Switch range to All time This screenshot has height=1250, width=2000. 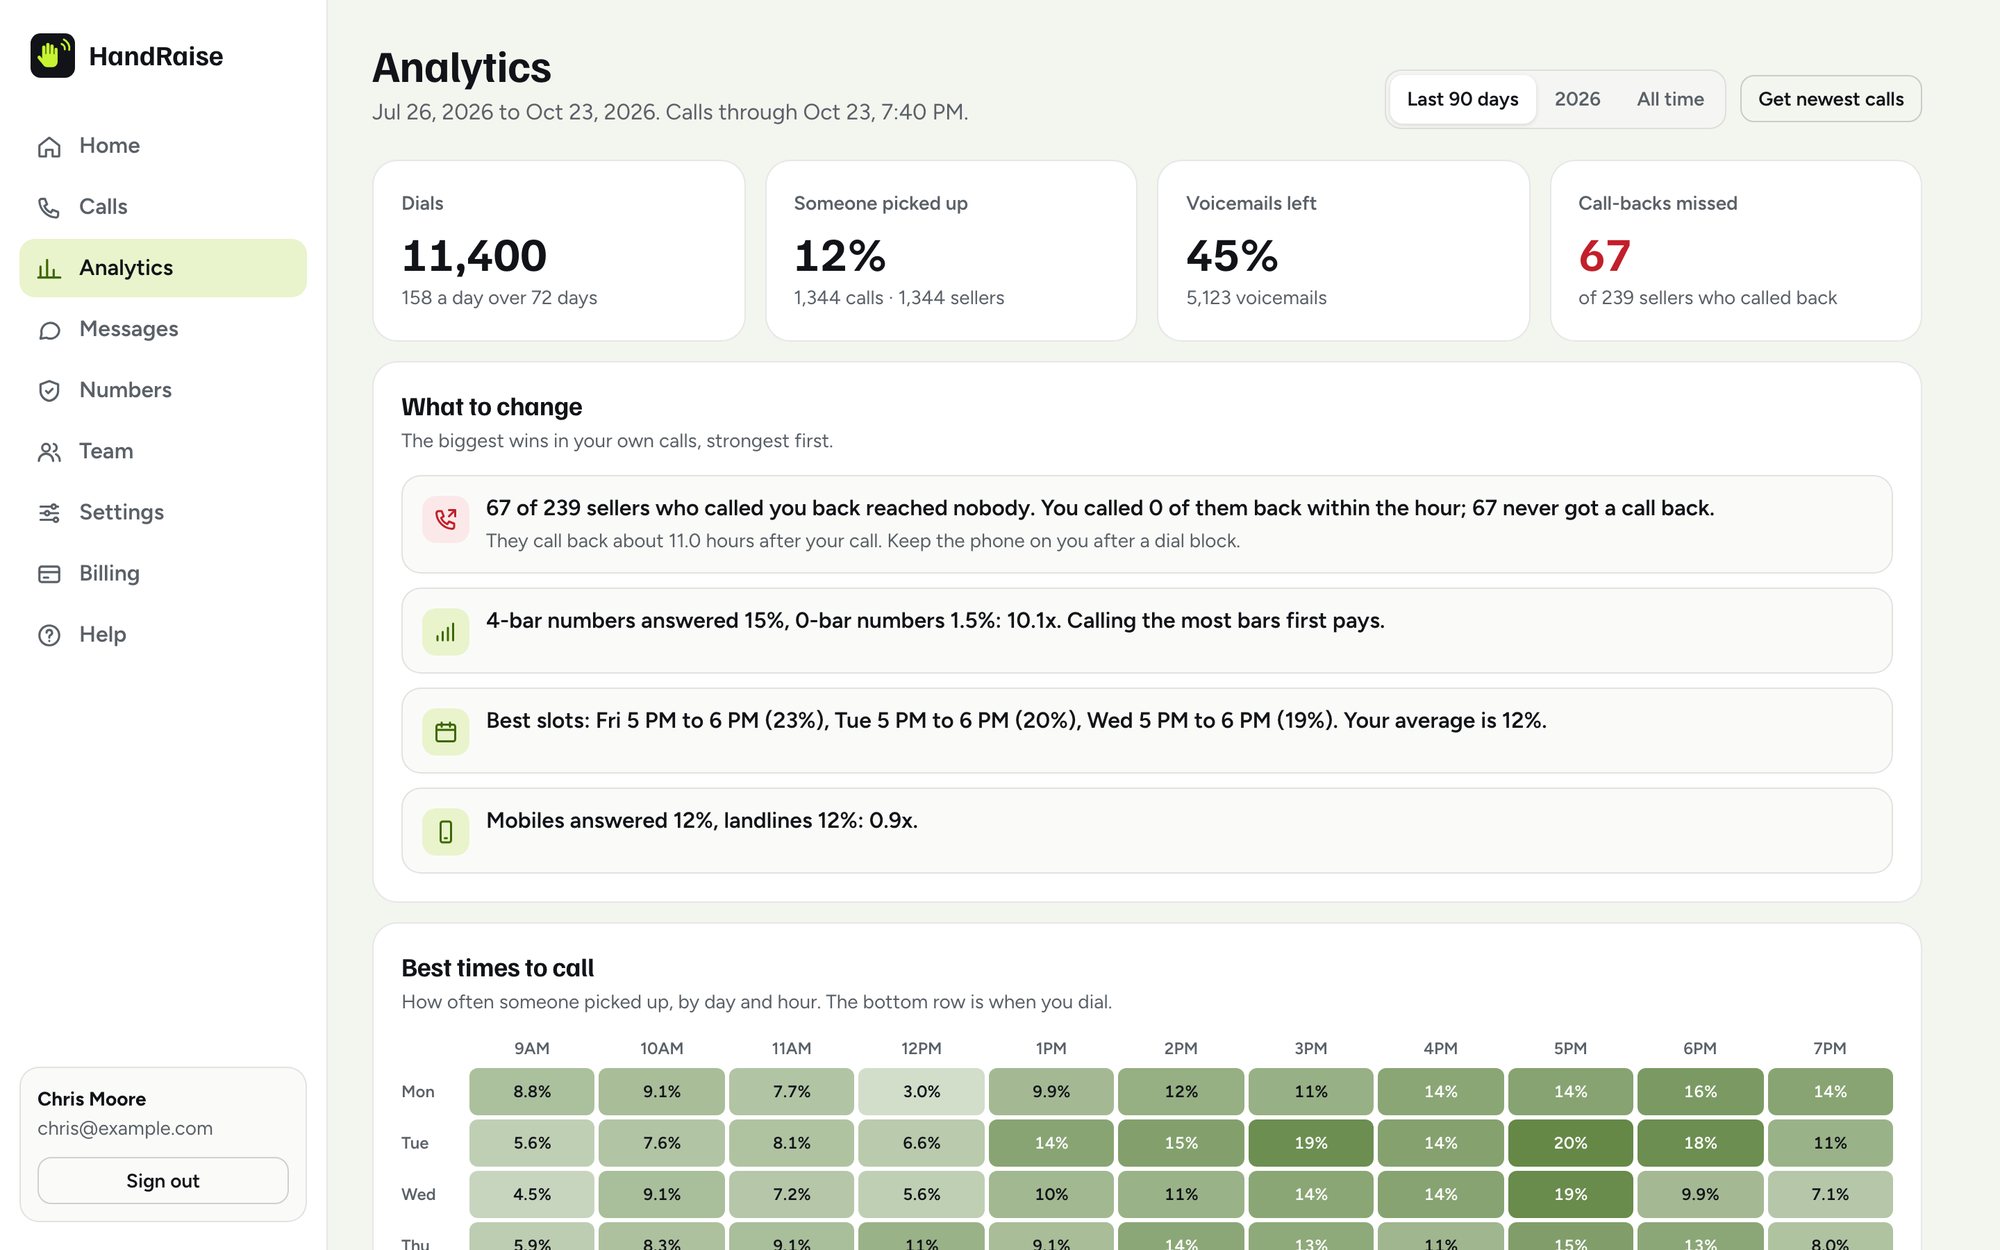(1670, 99)
